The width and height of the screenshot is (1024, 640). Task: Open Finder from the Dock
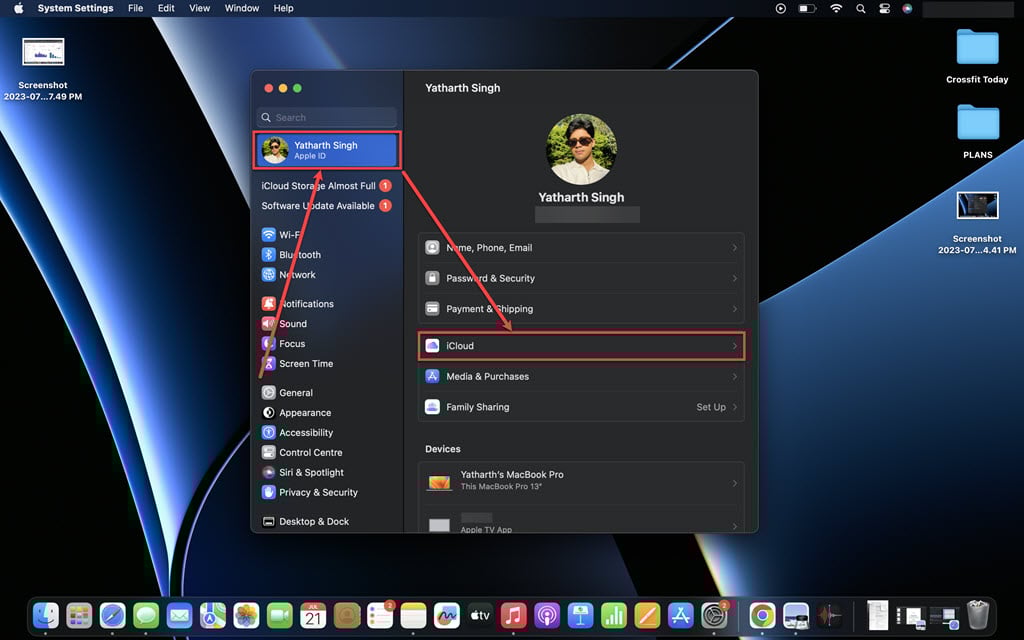46,615
